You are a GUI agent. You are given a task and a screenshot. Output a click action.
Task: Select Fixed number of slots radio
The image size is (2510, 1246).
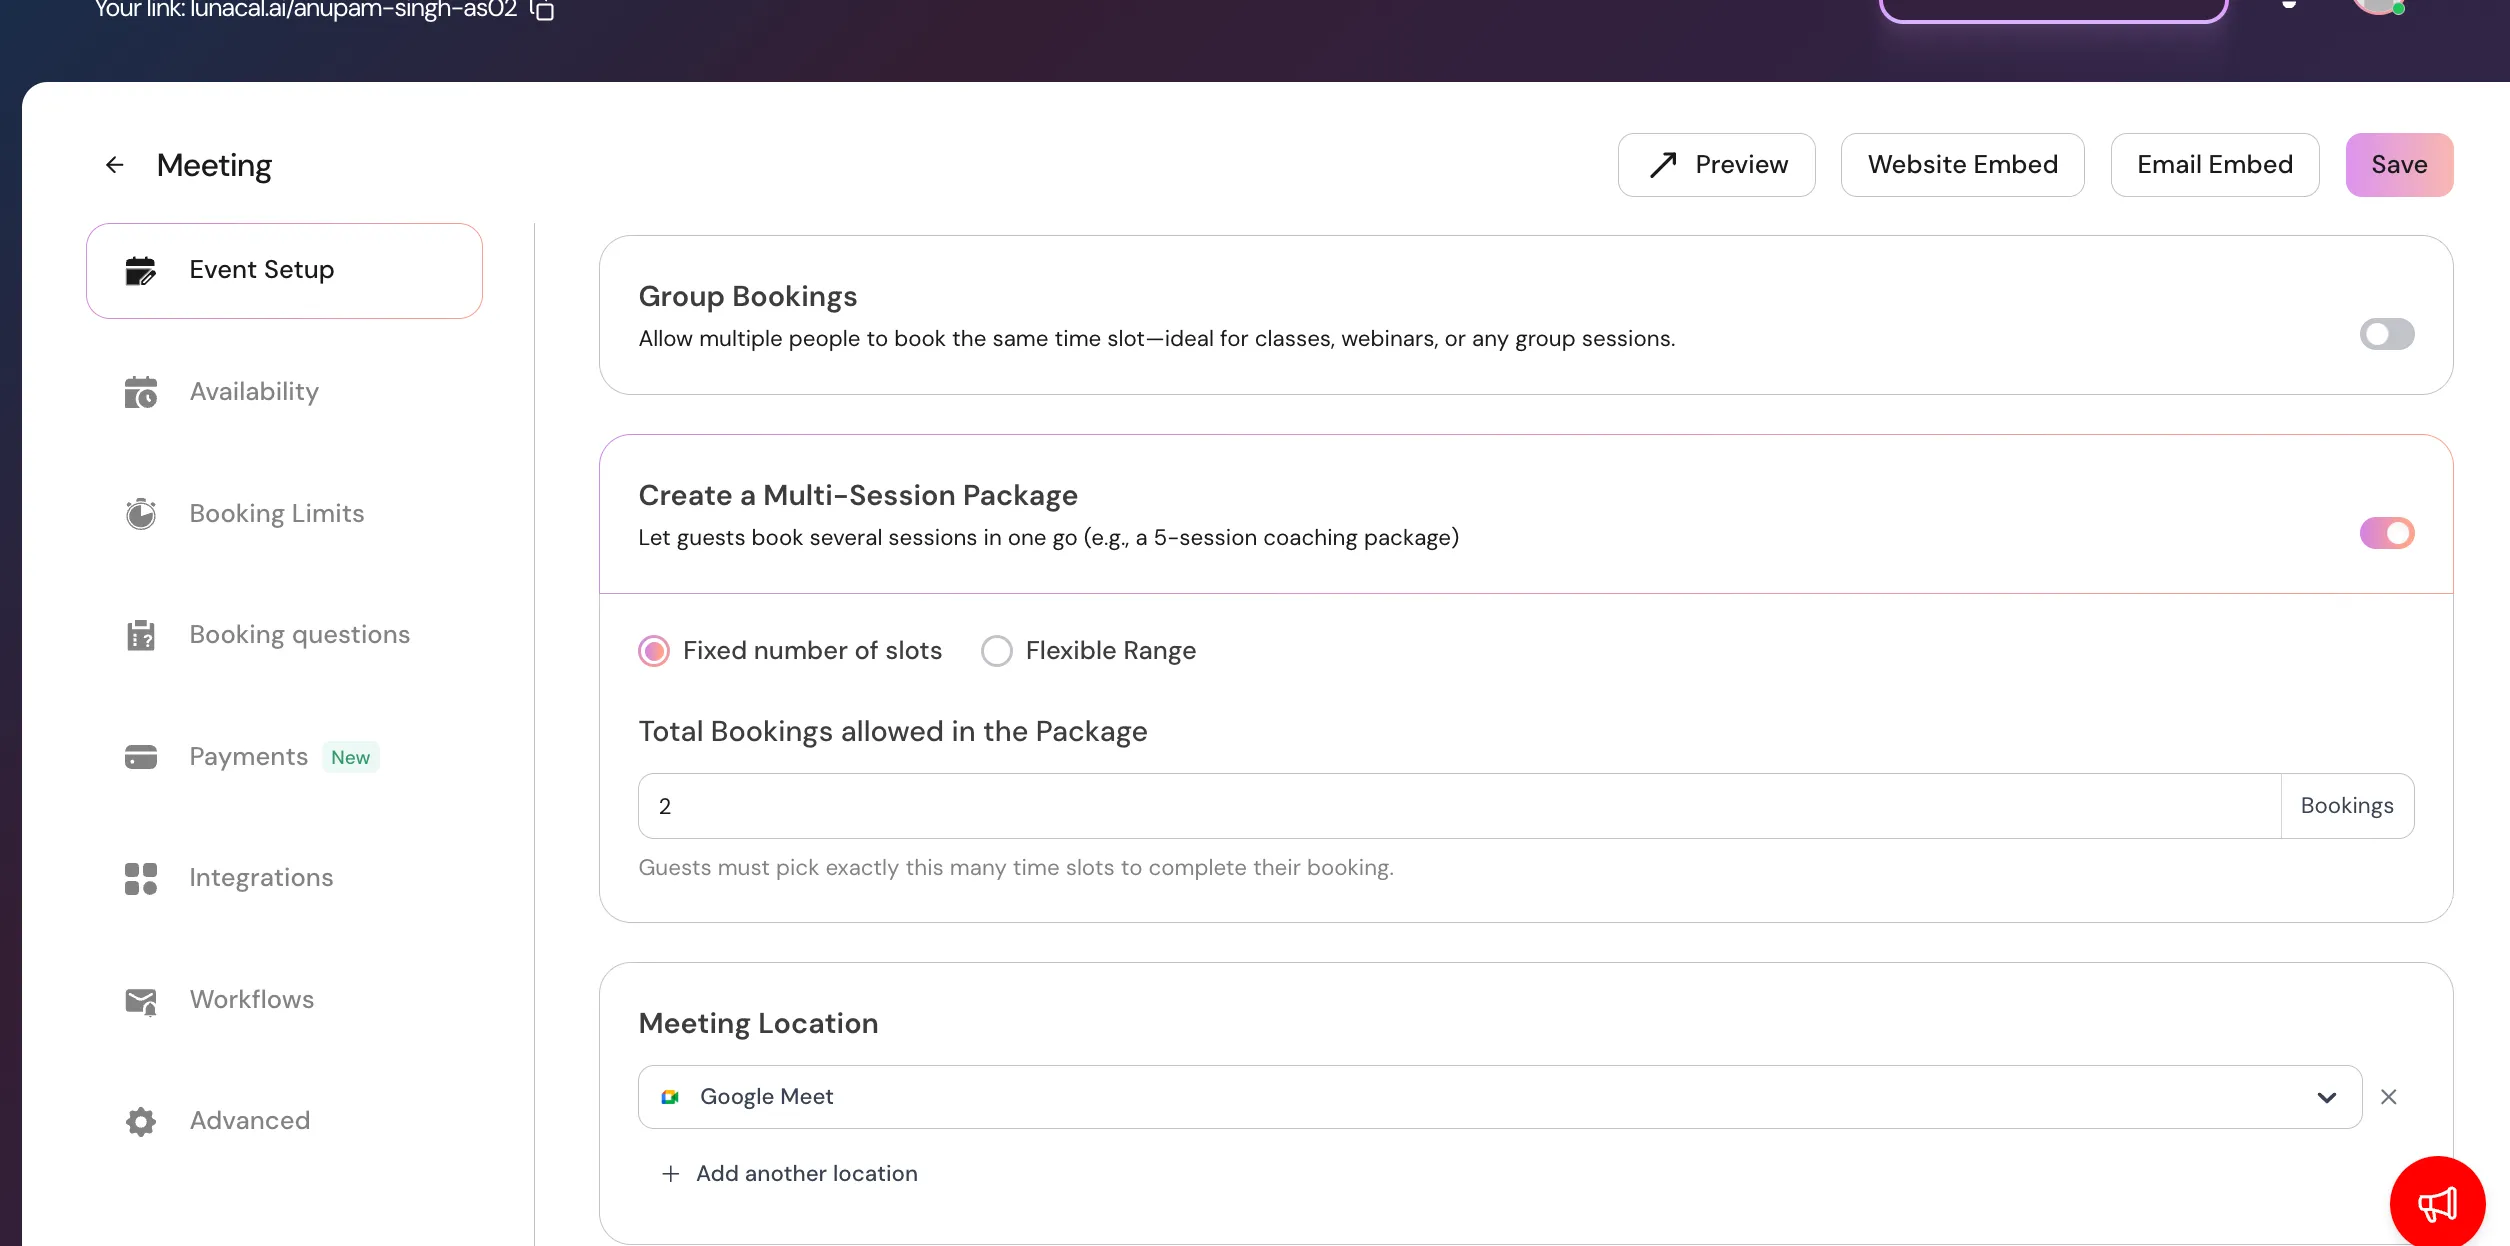654,651
